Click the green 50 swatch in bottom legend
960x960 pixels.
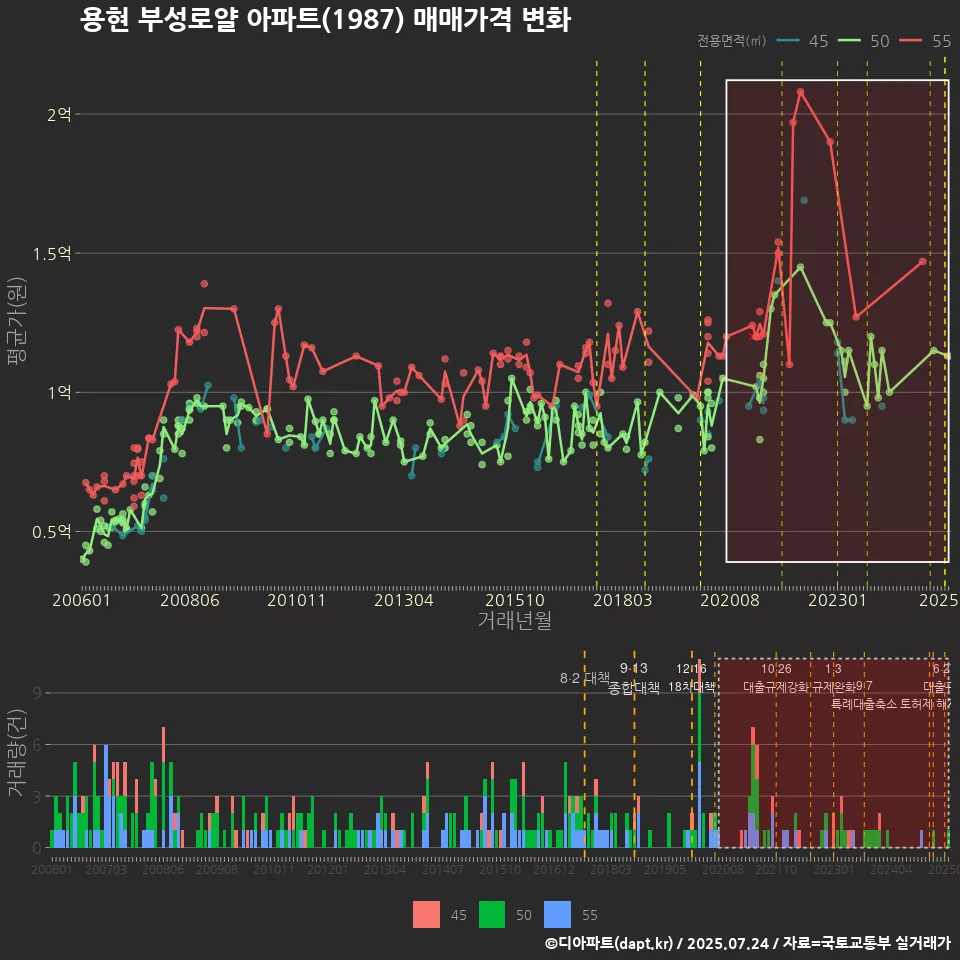(x=492, y=914)
